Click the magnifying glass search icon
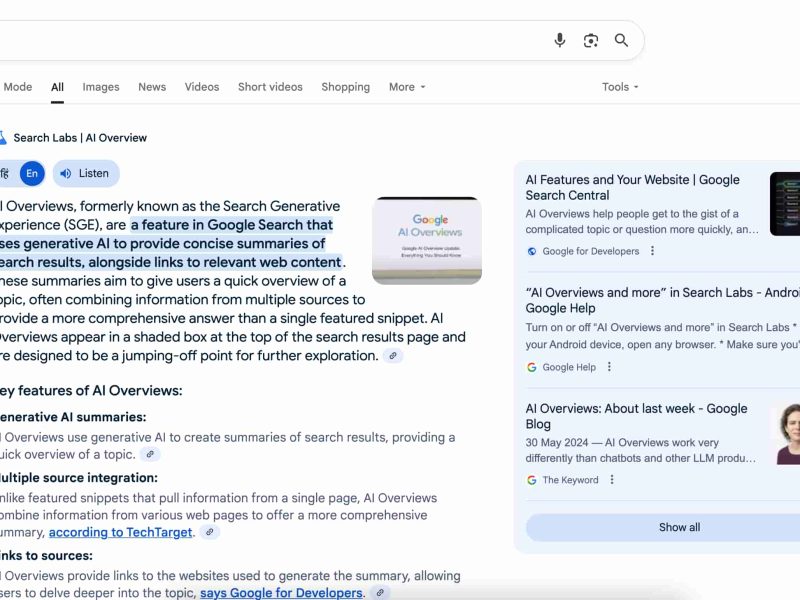The width and height of the screenshot is (800, 600). point(621,40)
